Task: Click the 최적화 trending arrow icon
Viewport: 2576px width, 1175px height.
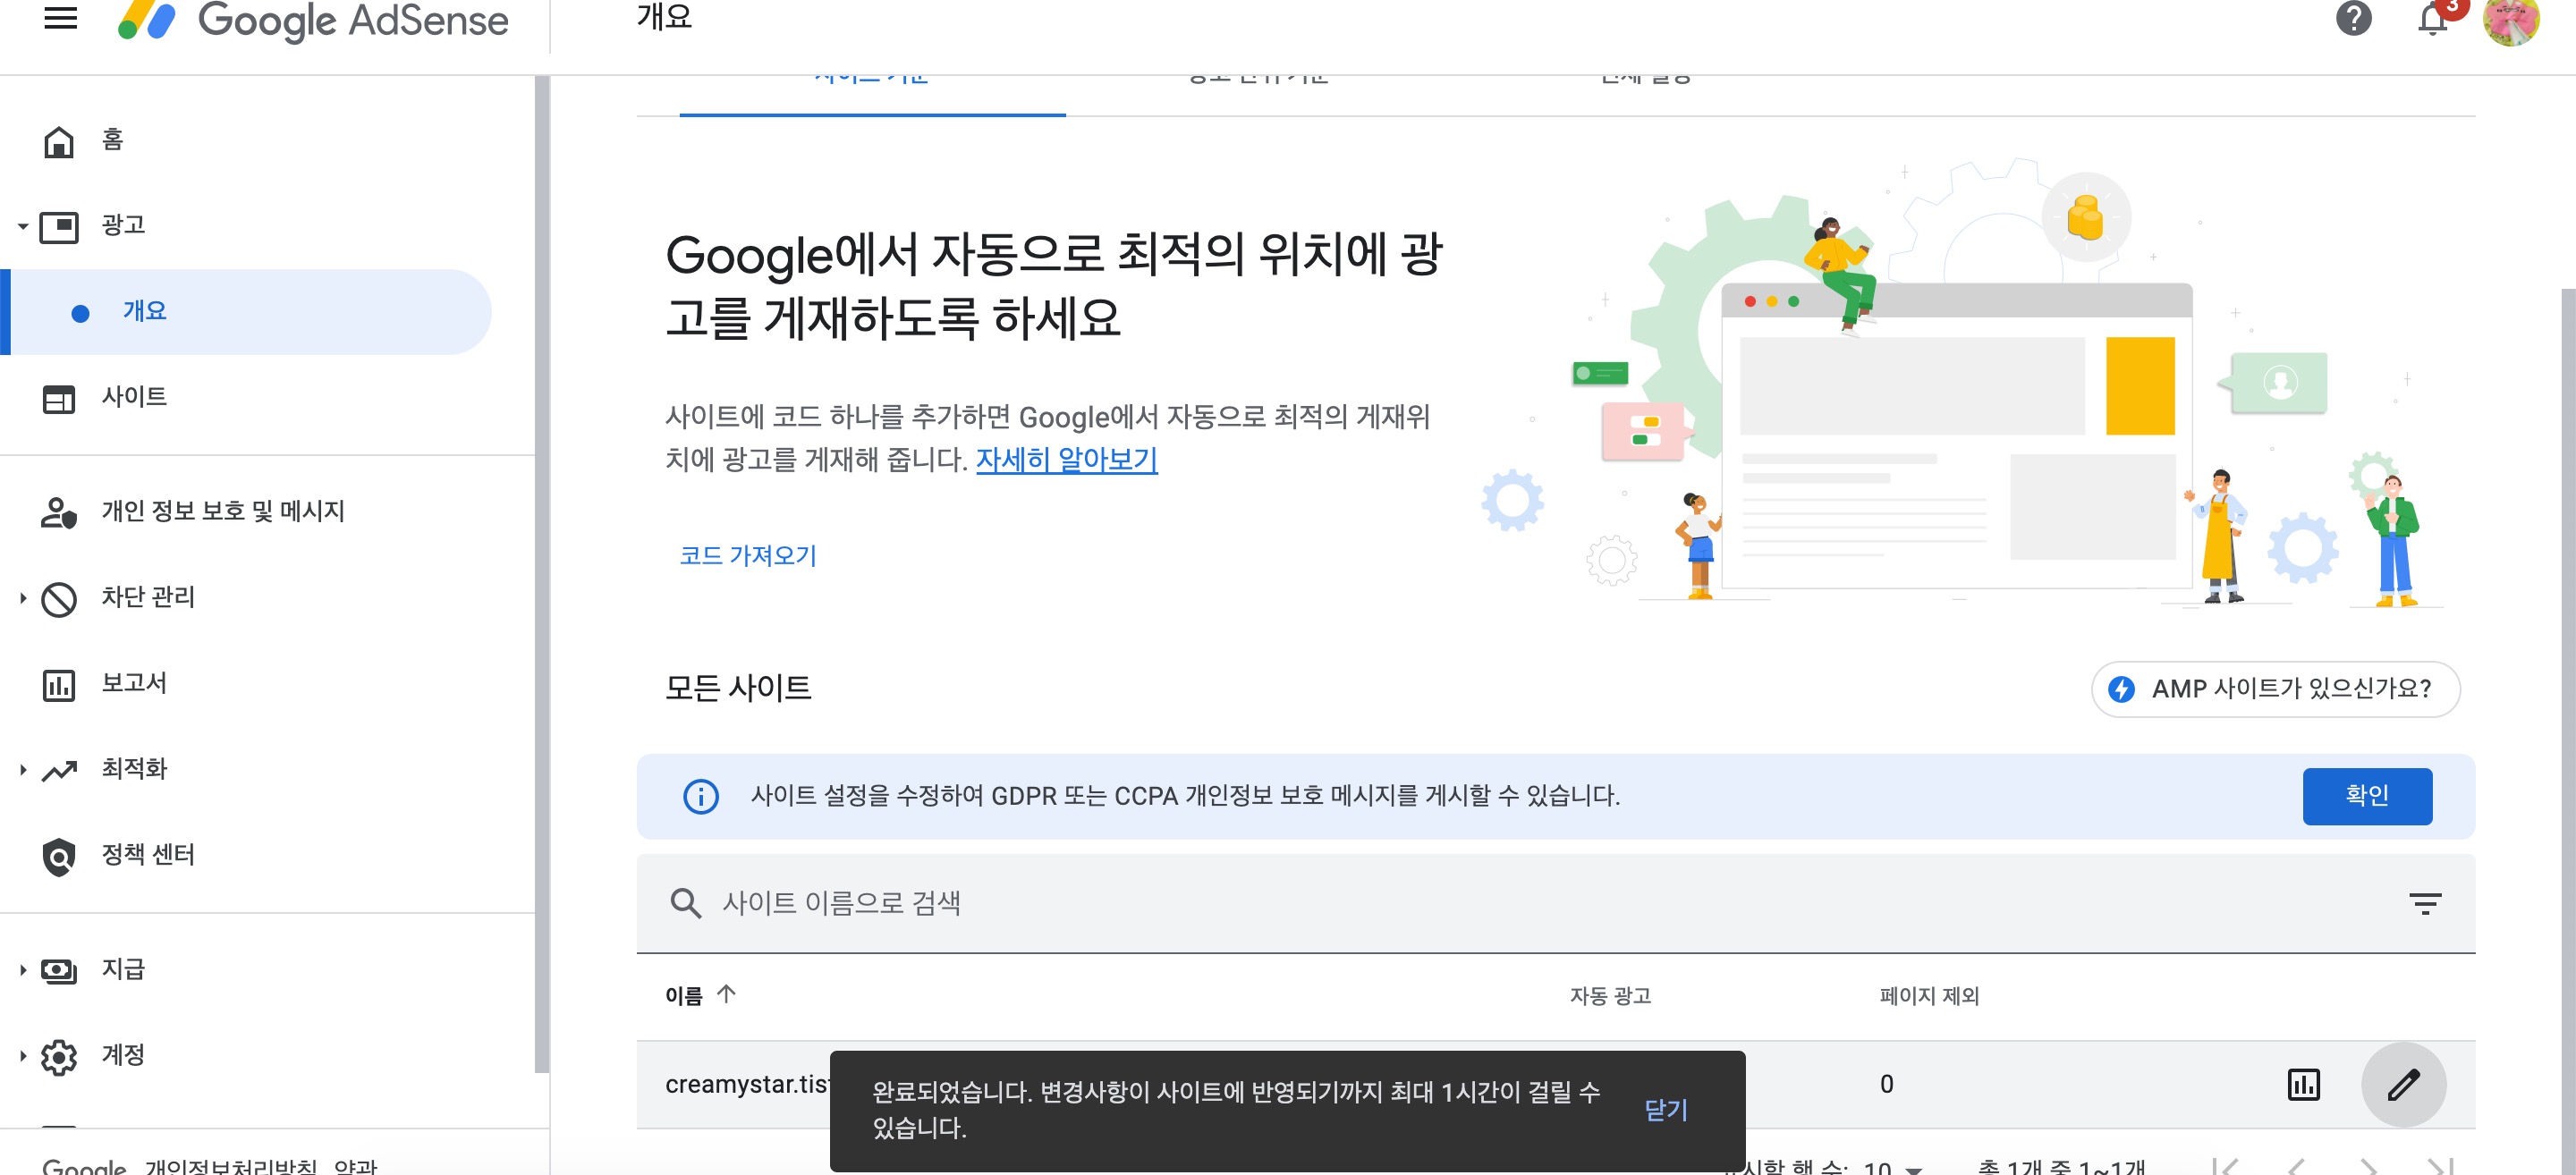Action: pos(59,770)
